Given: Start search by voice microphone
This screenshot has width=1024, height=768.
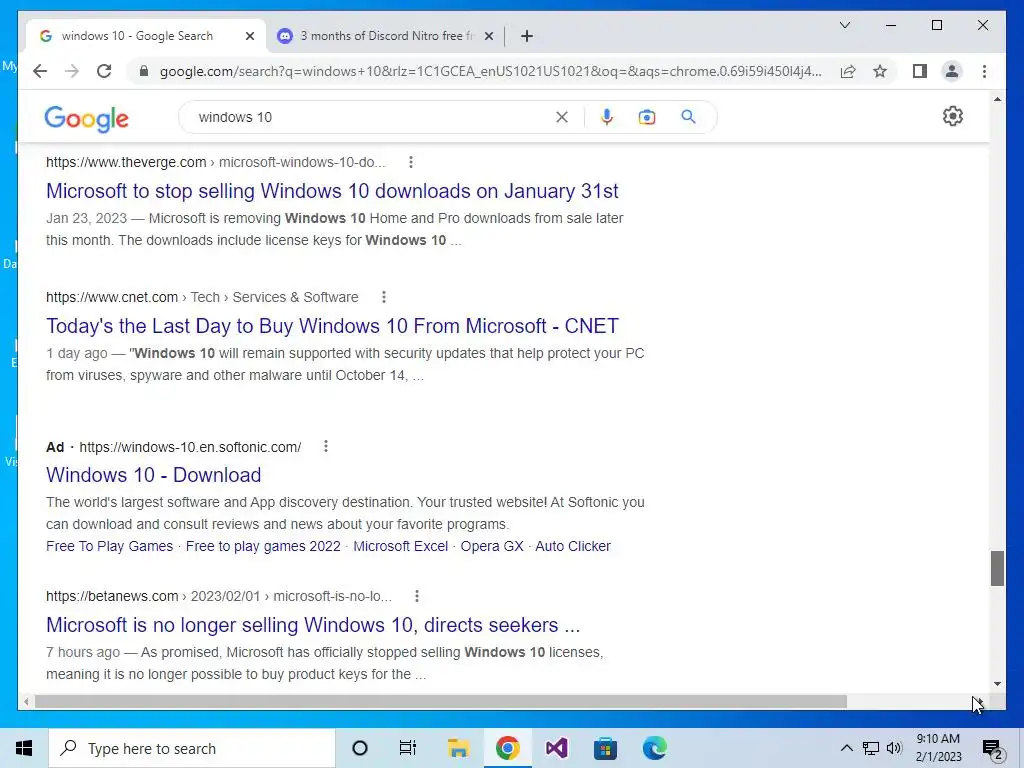Looking at the screenshot, I should 607,117.
